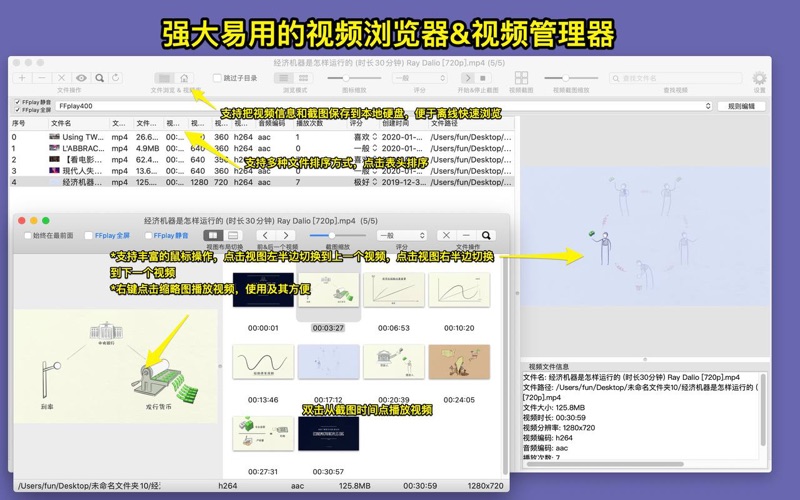Select the 00:06:53 screenshot thumbnail
The width and height of the screenshot is (800, 500).
pos(394,290)
